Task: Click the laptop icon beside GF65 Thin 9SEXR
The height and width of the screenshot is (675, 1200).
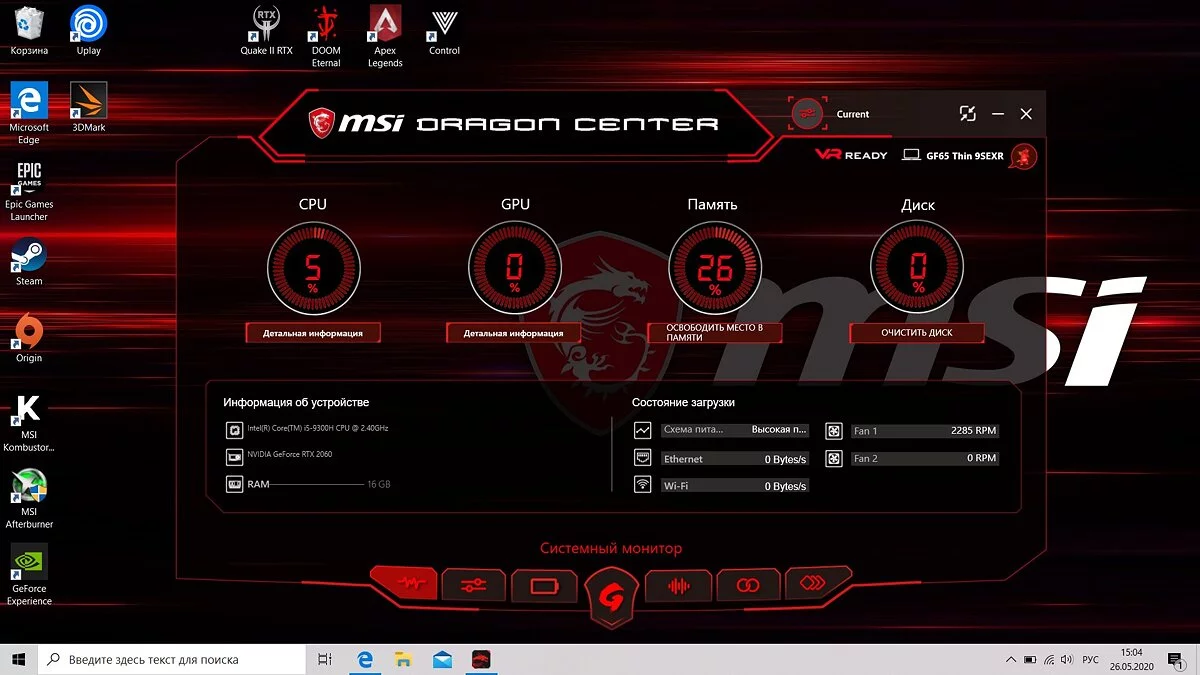Action: click(x=911, y=155)
